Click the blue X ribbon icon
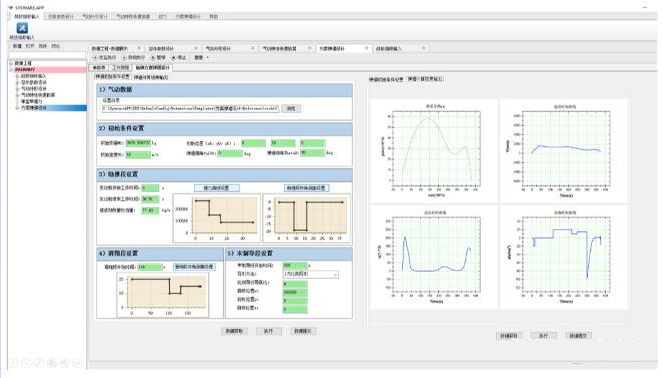This screenshot has height=378, width=662. point(22,28)
